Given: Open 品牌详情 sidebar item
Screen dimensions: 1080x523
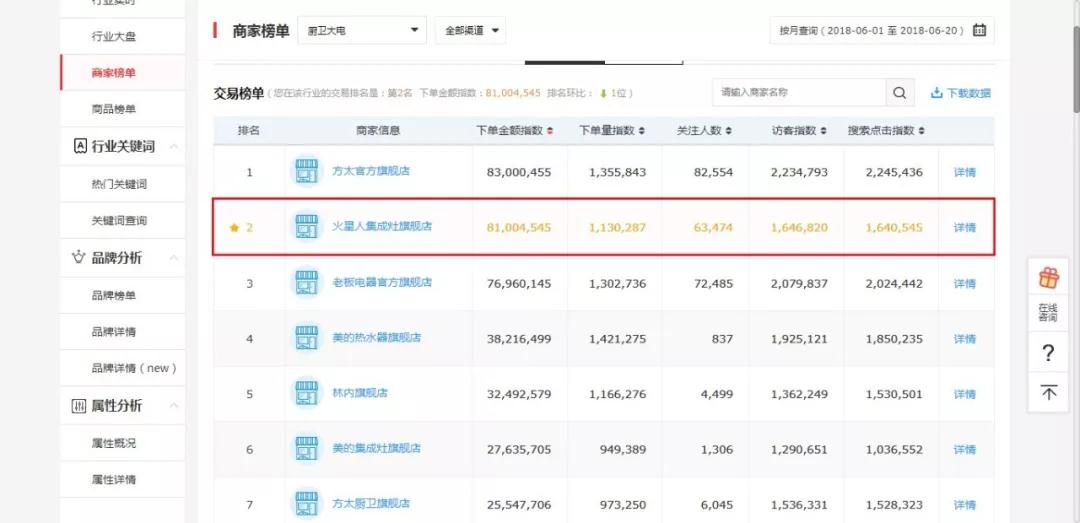Looking at the screenshot, I should click(x=114, y=331).
